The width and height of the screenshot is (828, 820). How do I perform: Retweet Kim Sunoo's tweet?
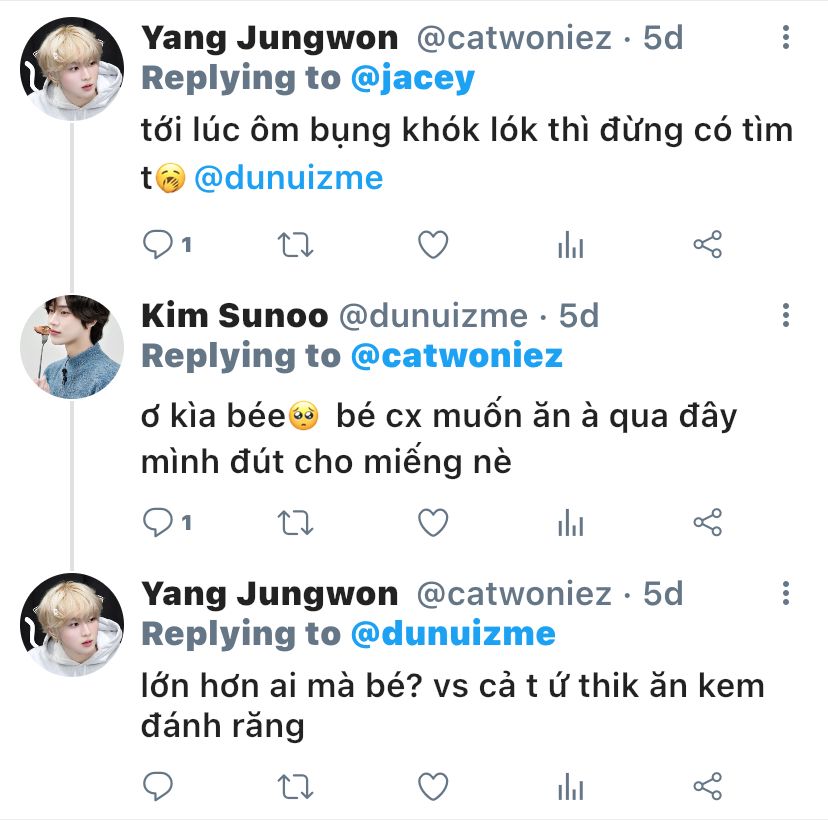[296, 522]
